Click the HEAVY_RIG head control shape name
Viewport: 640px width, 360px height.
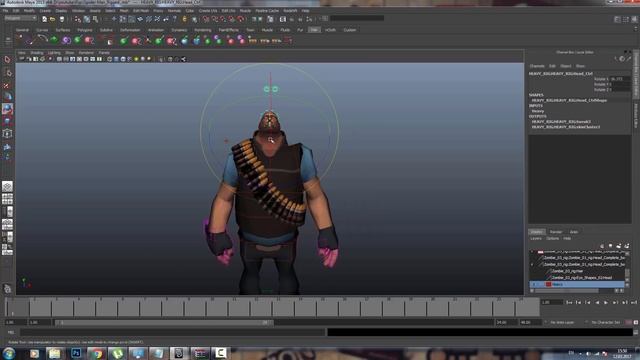point(569,100)
